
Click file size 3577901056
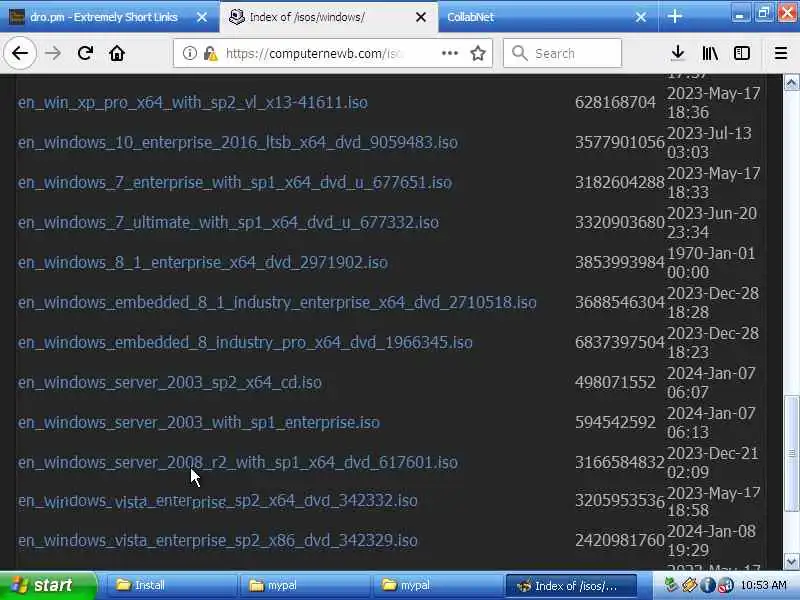point(620,142)
